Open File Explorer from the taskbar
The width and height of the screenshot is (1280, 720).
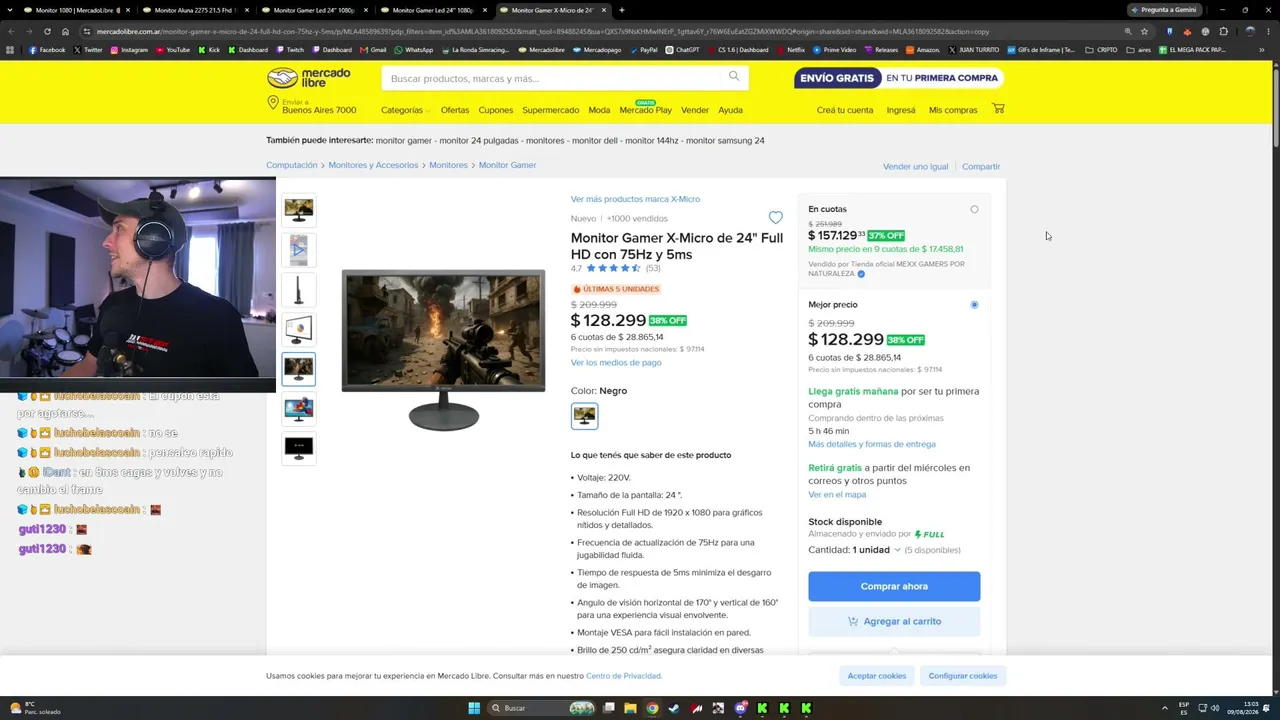(x=630, y=708)
